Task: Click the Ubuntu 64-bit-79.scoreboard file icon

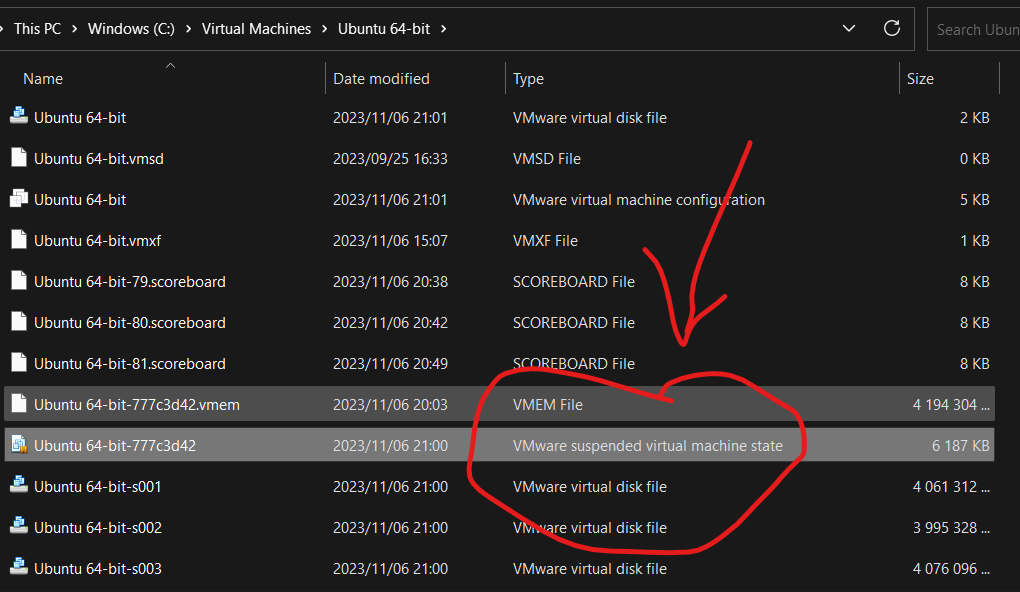Action: (x=18, y=281)
